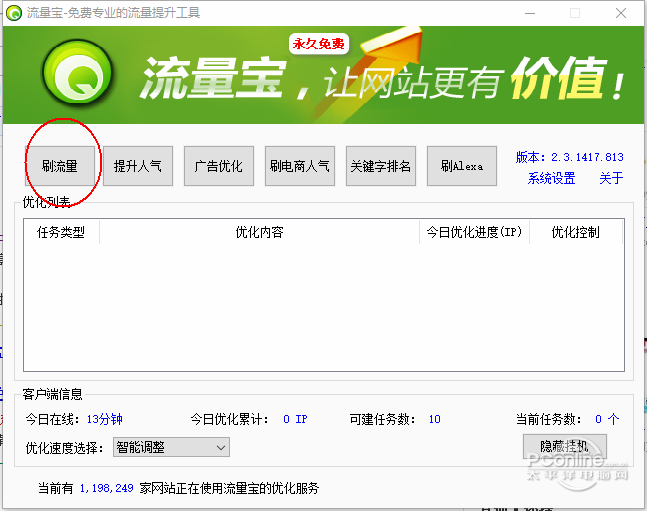Expand the 优化速度选择 dropdown

[171, 447]
